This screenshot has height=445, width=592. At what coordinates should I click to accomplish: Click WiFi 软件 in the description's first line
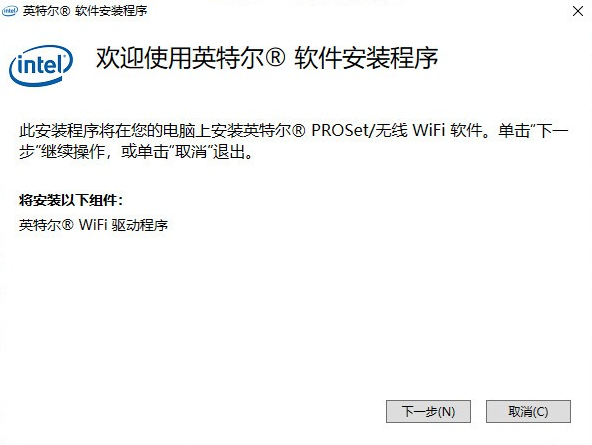click(448, 131)
